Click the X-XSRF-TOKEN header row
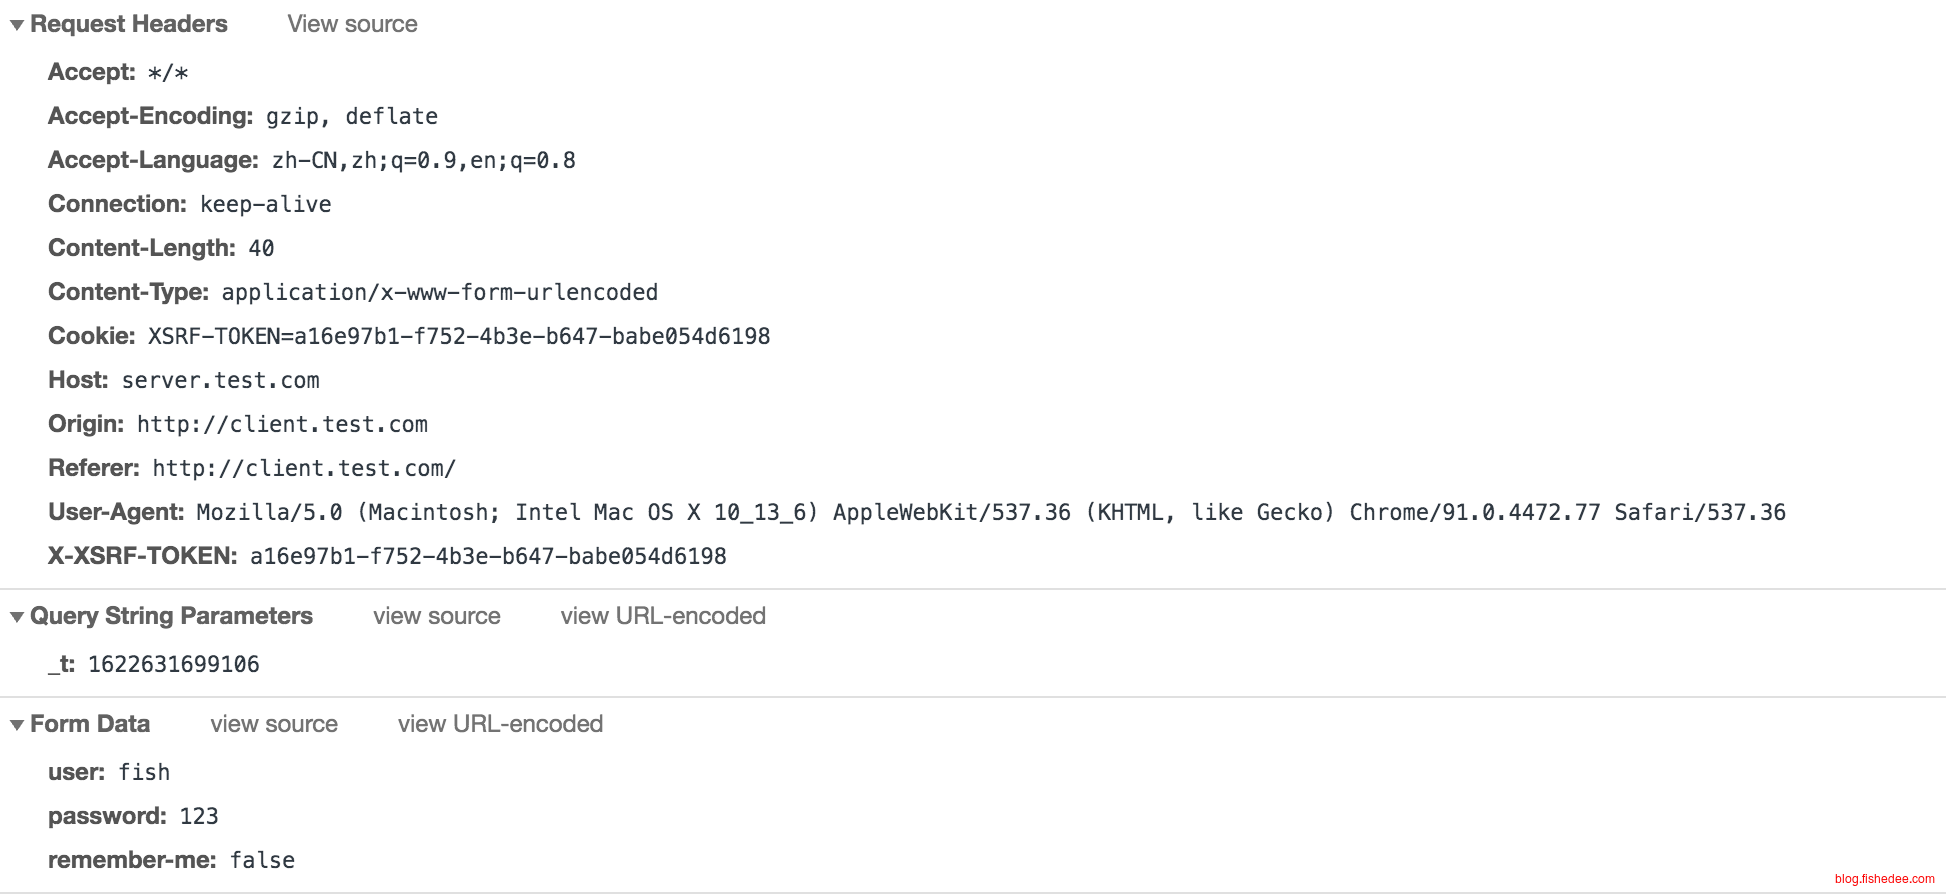This screenshot has height=896, width=1946. [387, 556]
